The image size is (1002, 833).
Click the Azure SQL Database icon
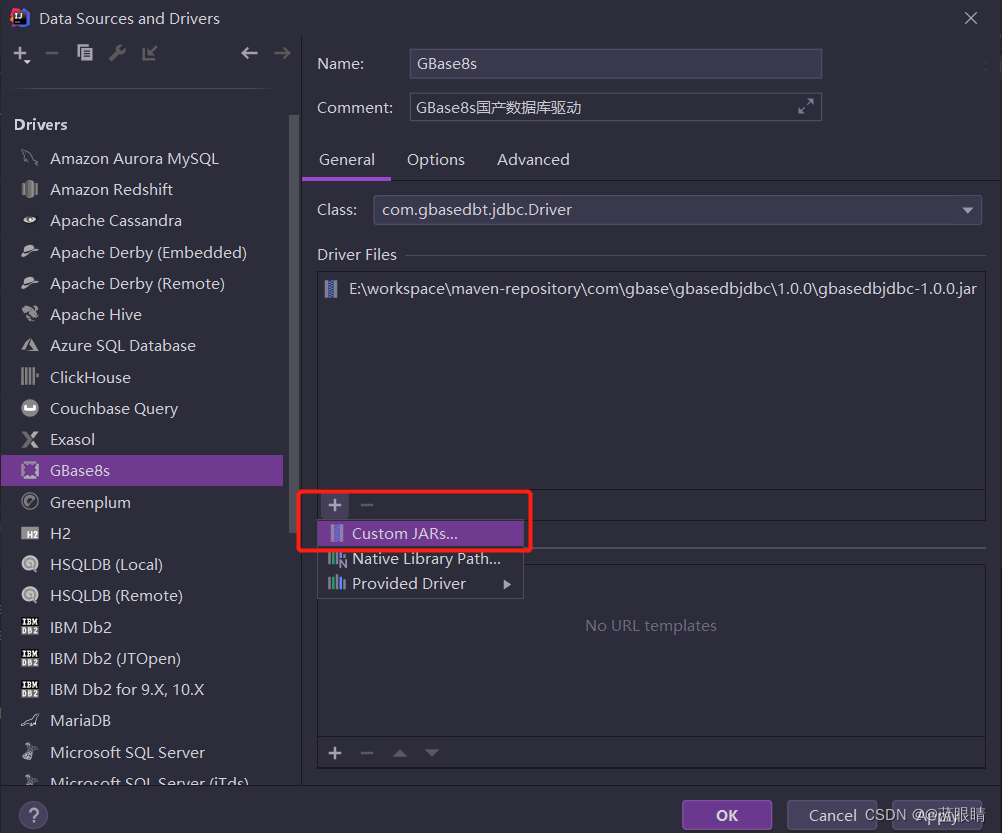click(29, 346)
